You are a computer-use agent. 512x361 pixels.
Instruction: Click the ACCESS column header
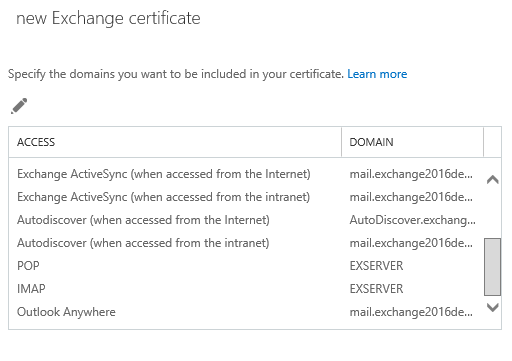coord(175,142)
